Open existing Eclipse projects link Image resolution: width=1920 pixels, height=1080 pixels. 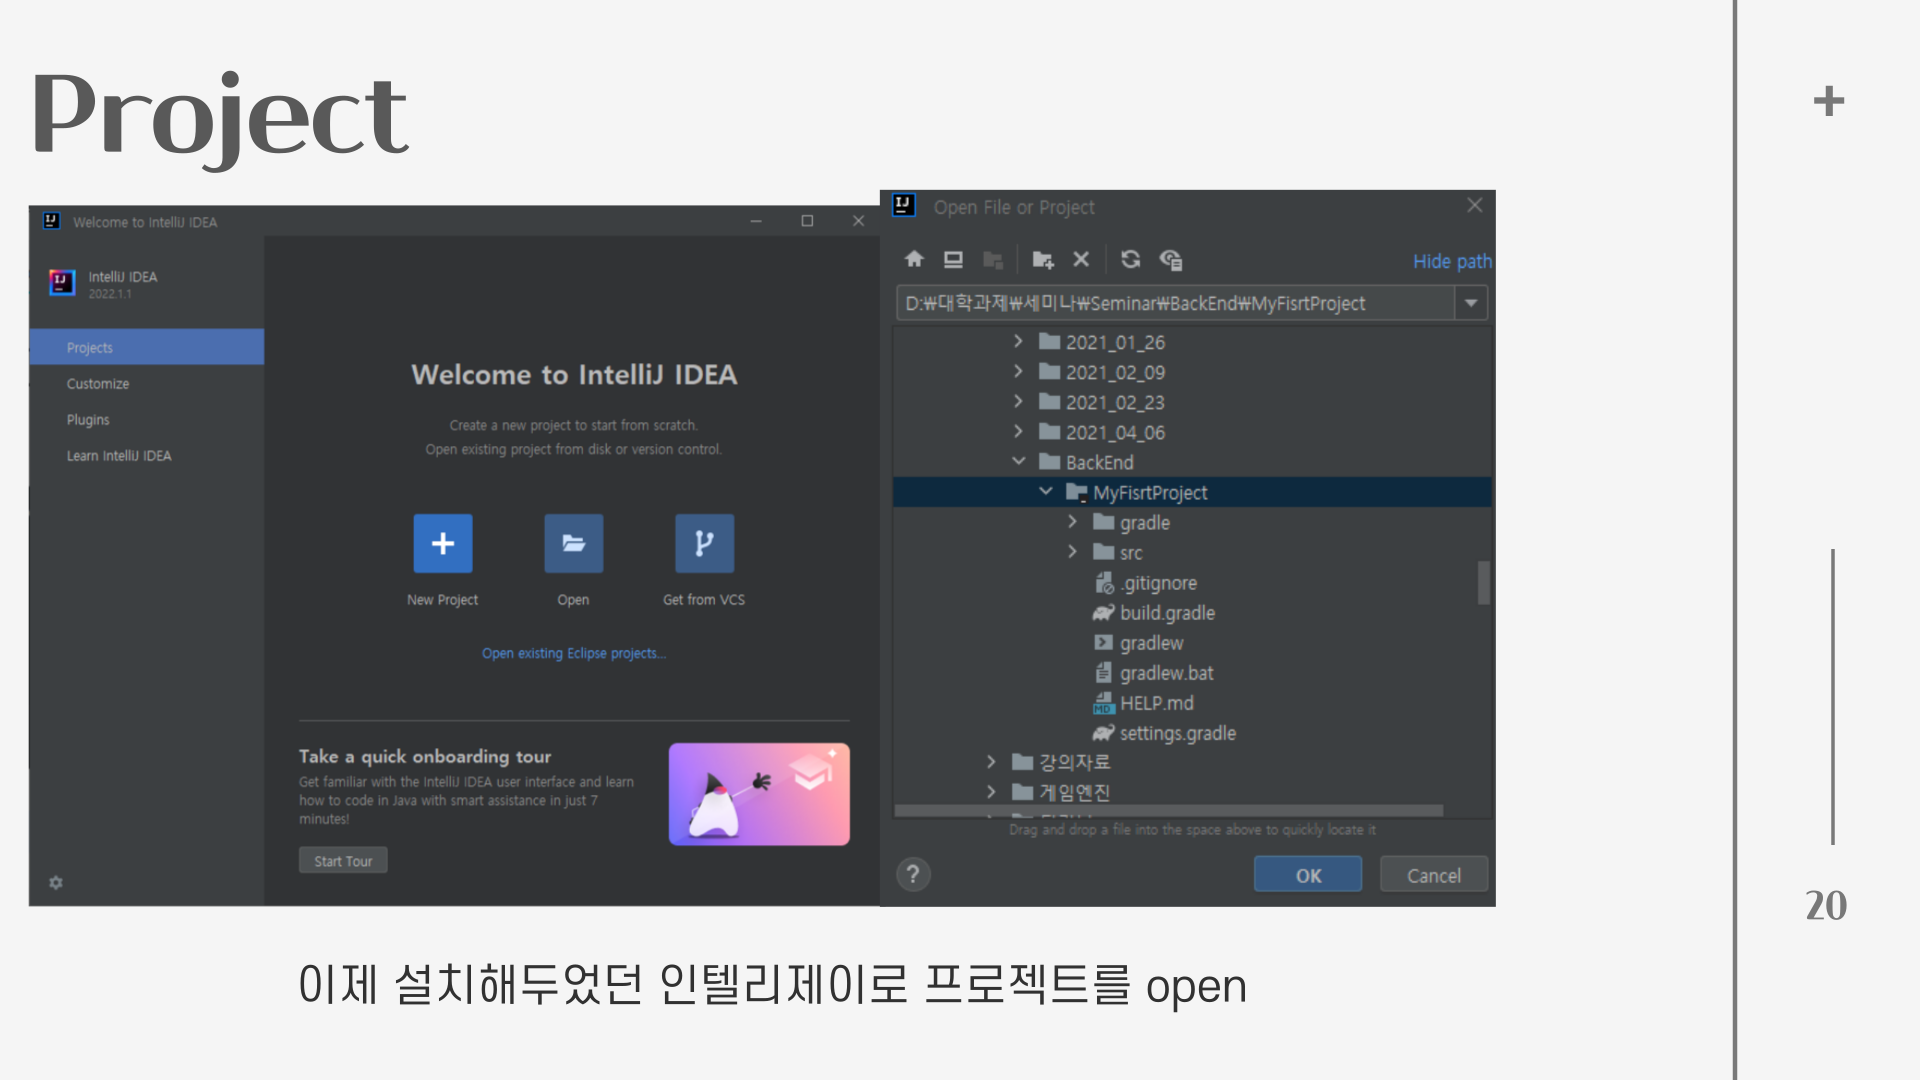(x=573, y=654)
